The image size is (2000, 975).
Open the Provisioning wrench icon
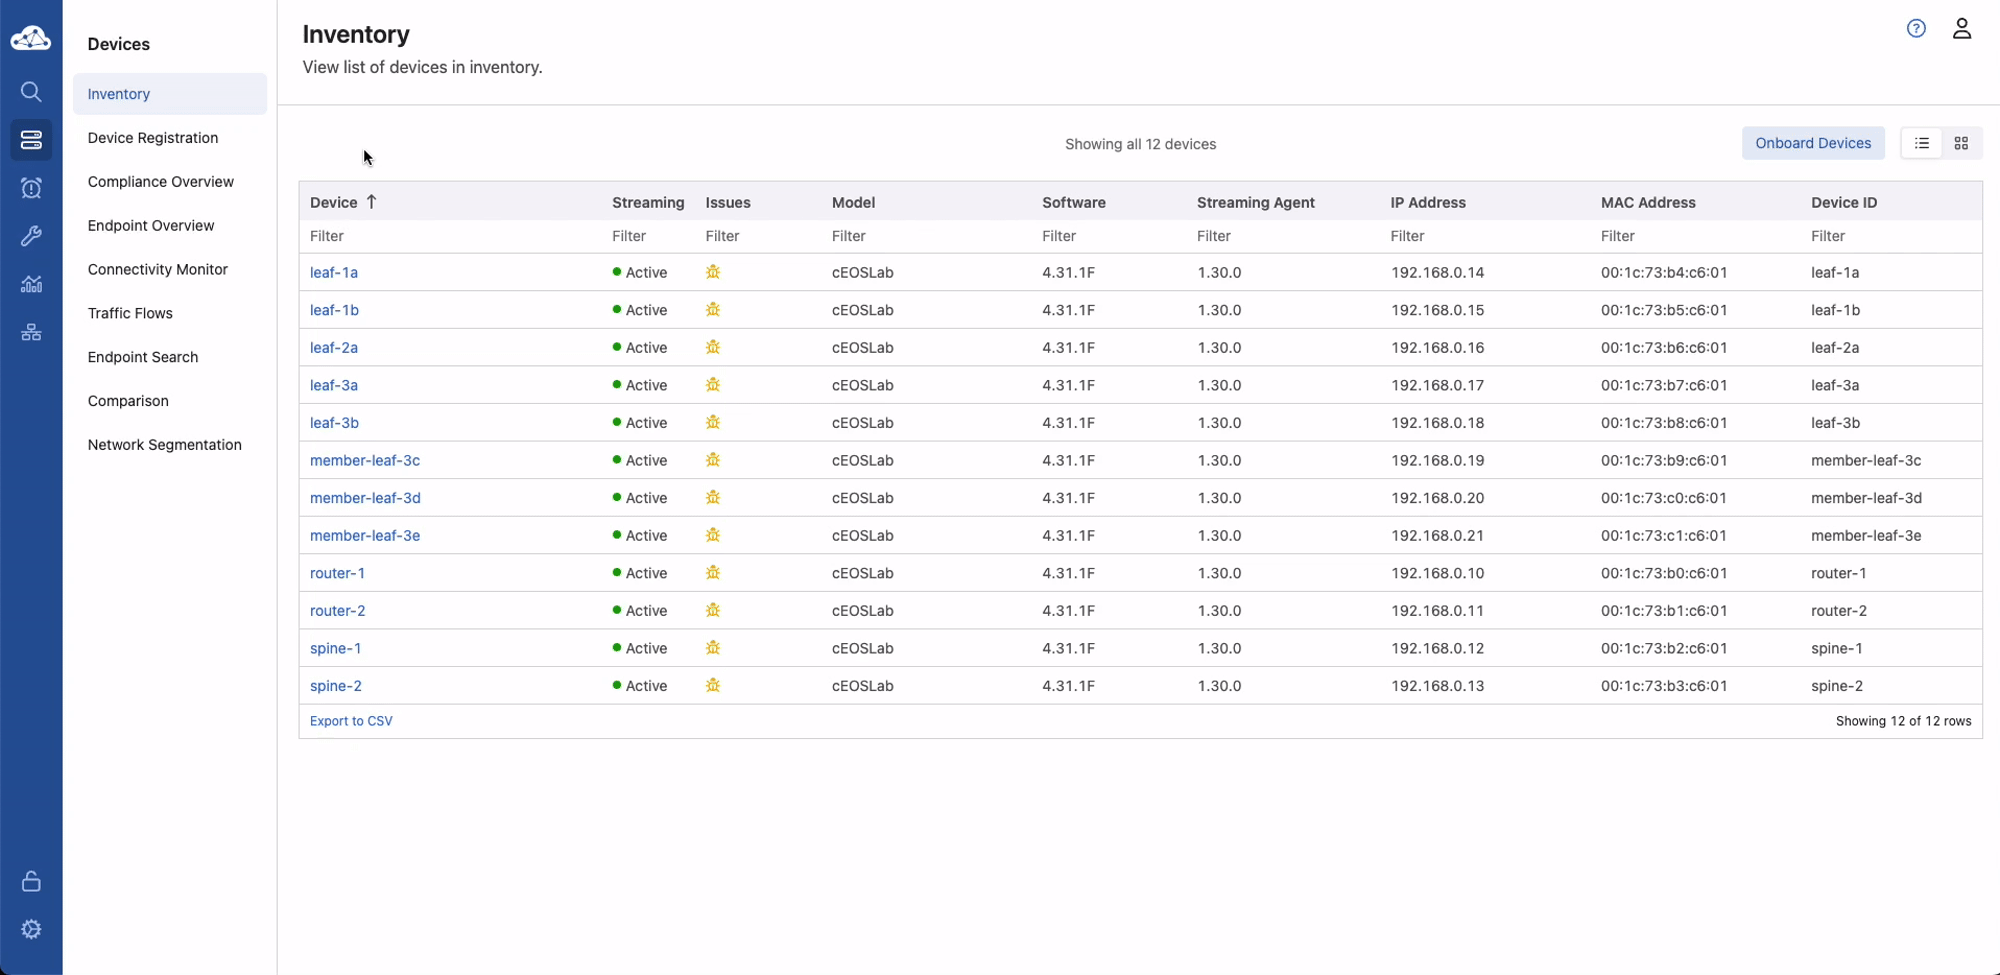31,236
